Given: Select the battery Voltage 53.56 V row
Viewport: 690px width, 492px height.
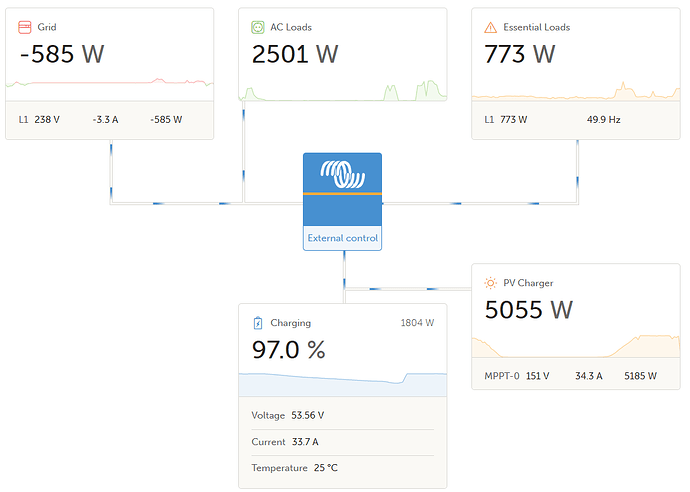Looking at the screenshot, I should 342,415.
